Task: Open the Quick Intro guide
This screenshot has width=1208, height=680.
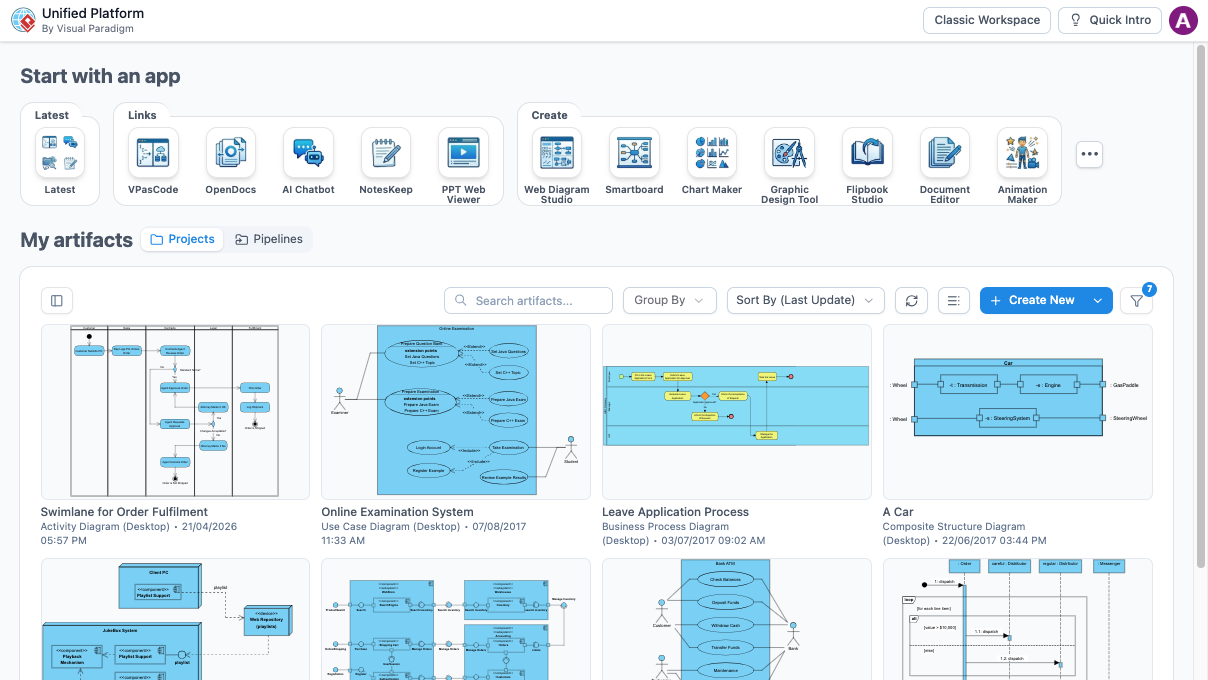Action: (x=1110, y=20)
